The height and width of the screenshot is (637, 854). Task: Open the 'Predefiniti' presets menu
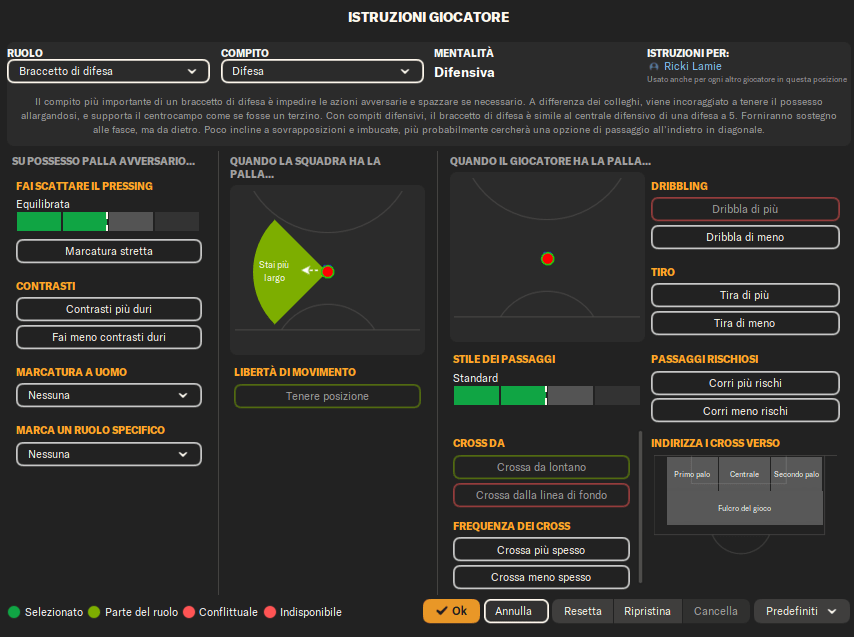point(802,611)
